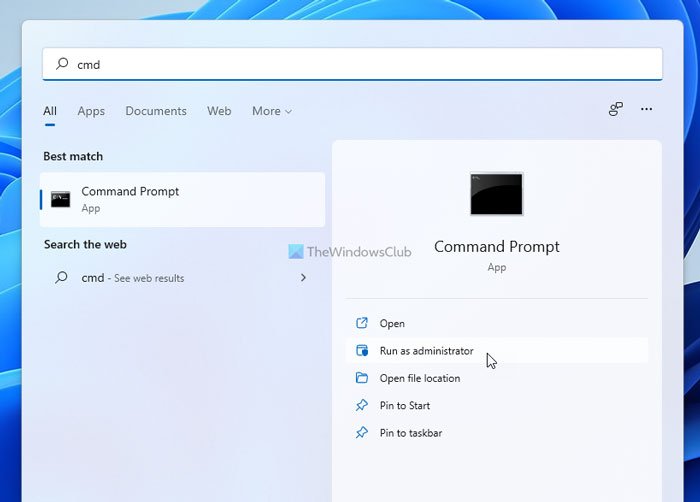Select the Command Prompt best match result

coord(183,200)
